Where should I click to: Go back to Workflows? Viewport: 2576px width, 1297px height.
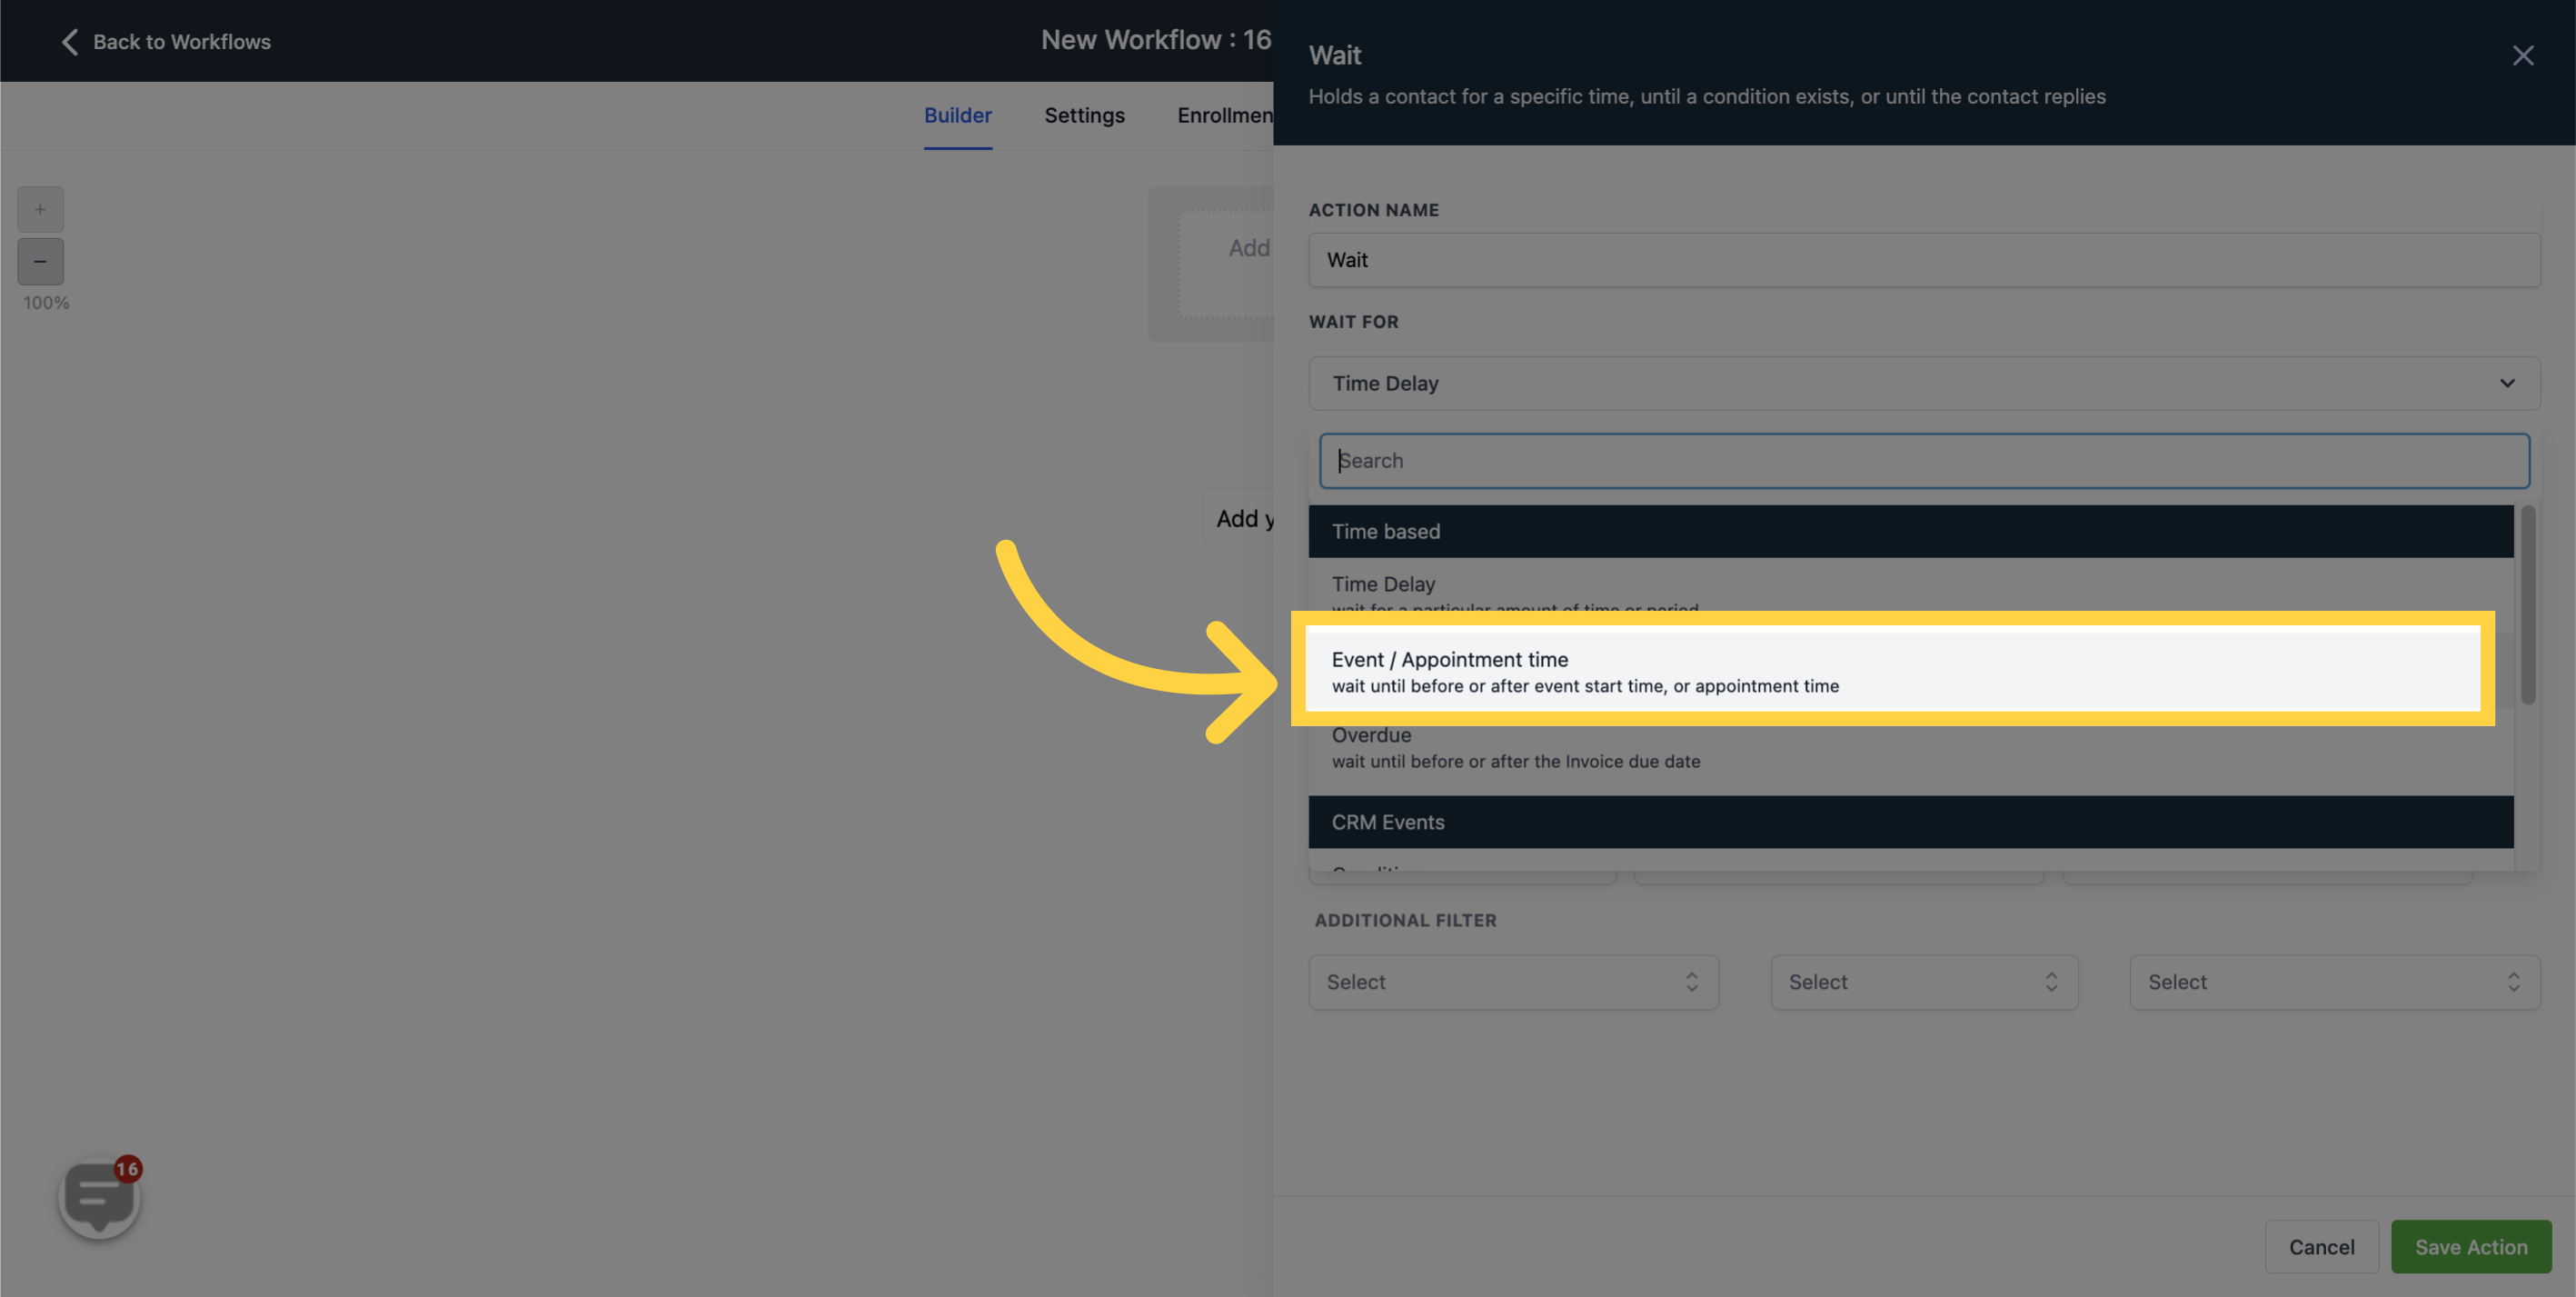coord(166,41)
